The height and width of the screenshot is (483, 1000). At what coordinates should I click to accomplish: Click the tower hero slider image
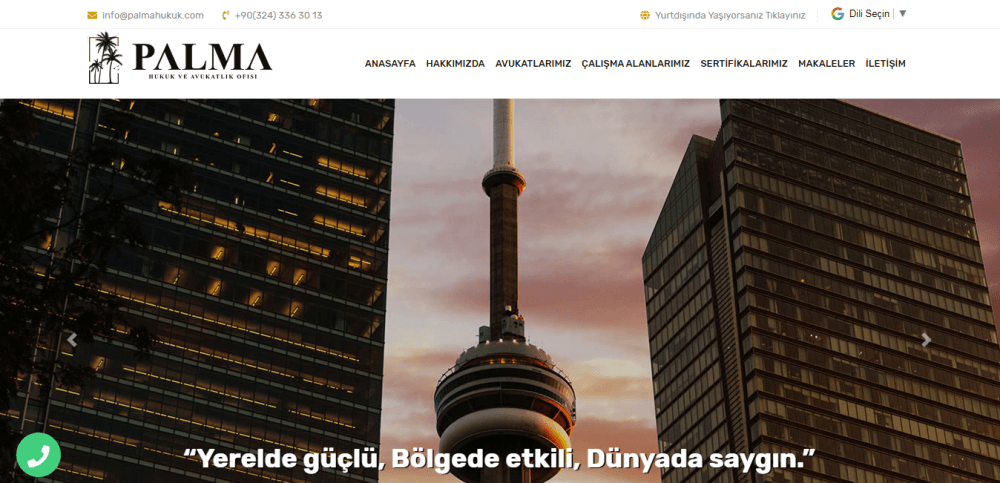point(500,290)
